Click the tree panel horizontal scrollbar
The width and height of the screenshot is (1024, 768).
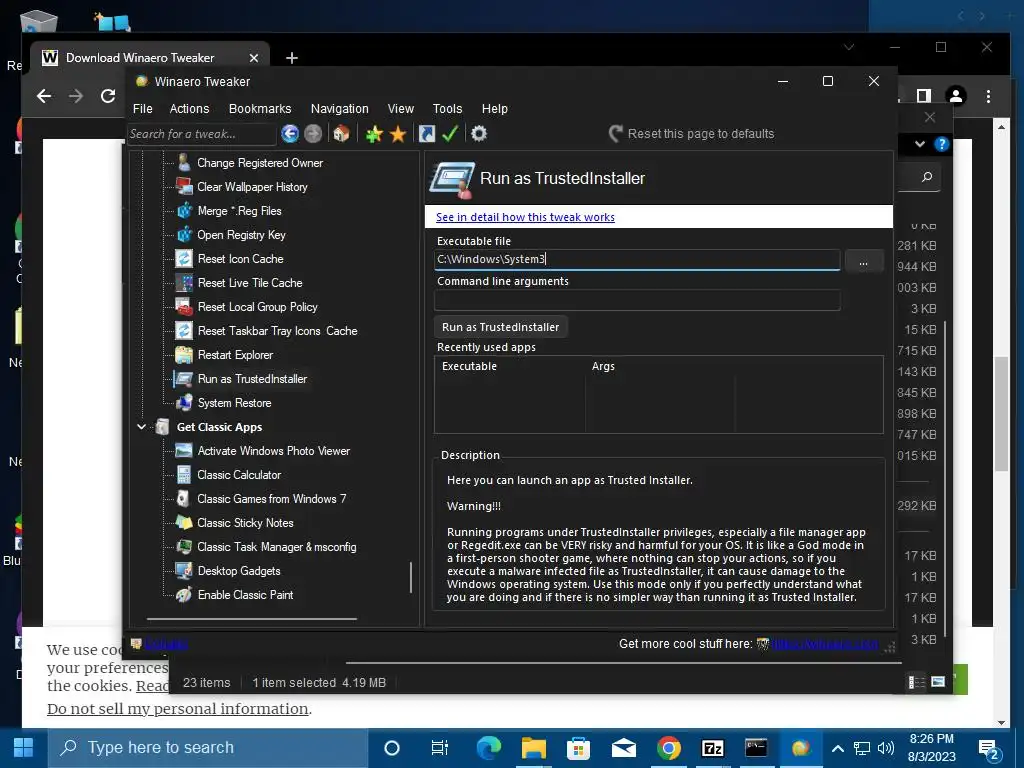point(252,618)
